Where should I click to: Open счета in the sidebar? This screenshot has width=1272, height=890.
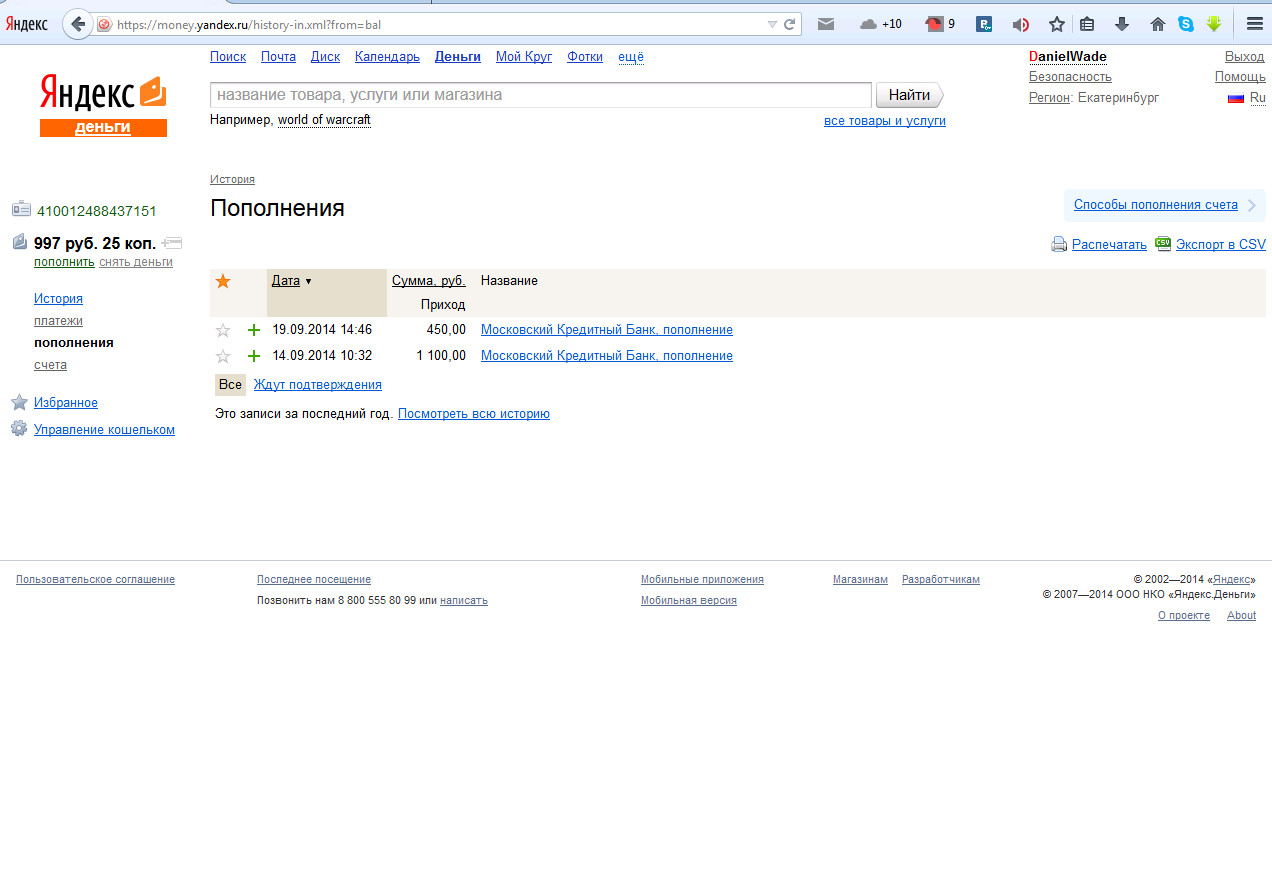pos(50,365)
